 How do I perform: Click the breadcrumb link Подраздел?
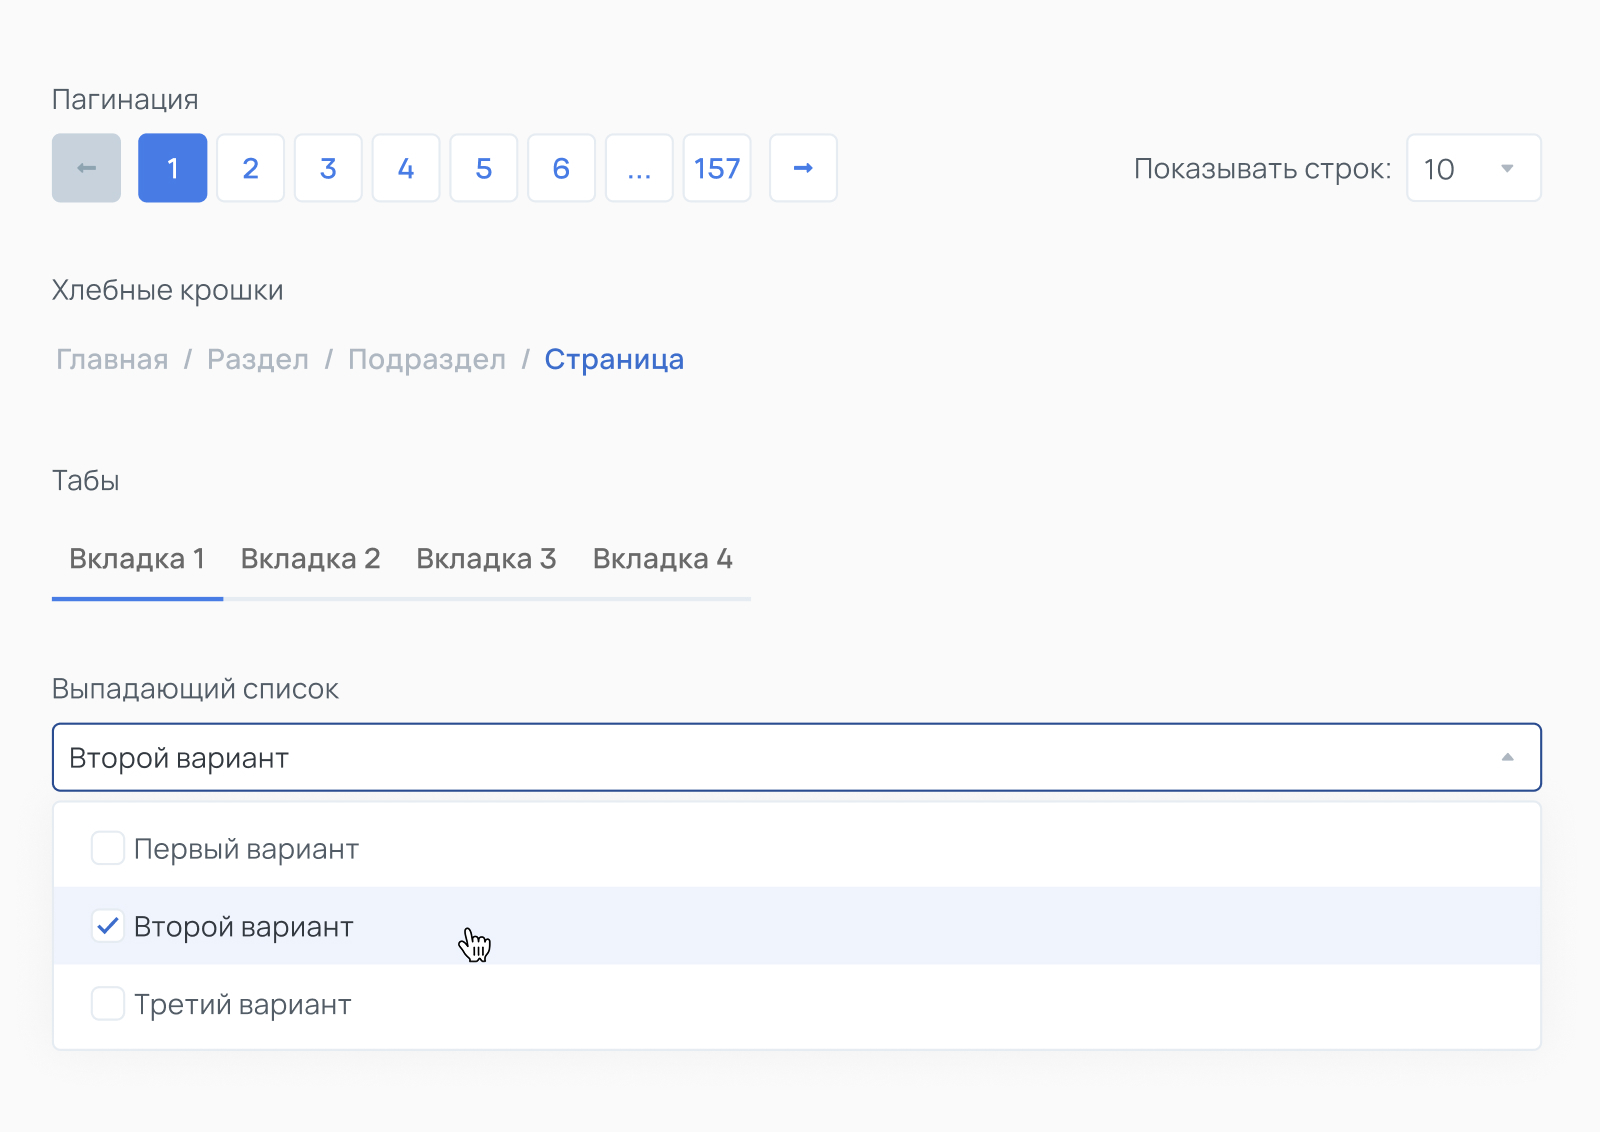[427, 360]
